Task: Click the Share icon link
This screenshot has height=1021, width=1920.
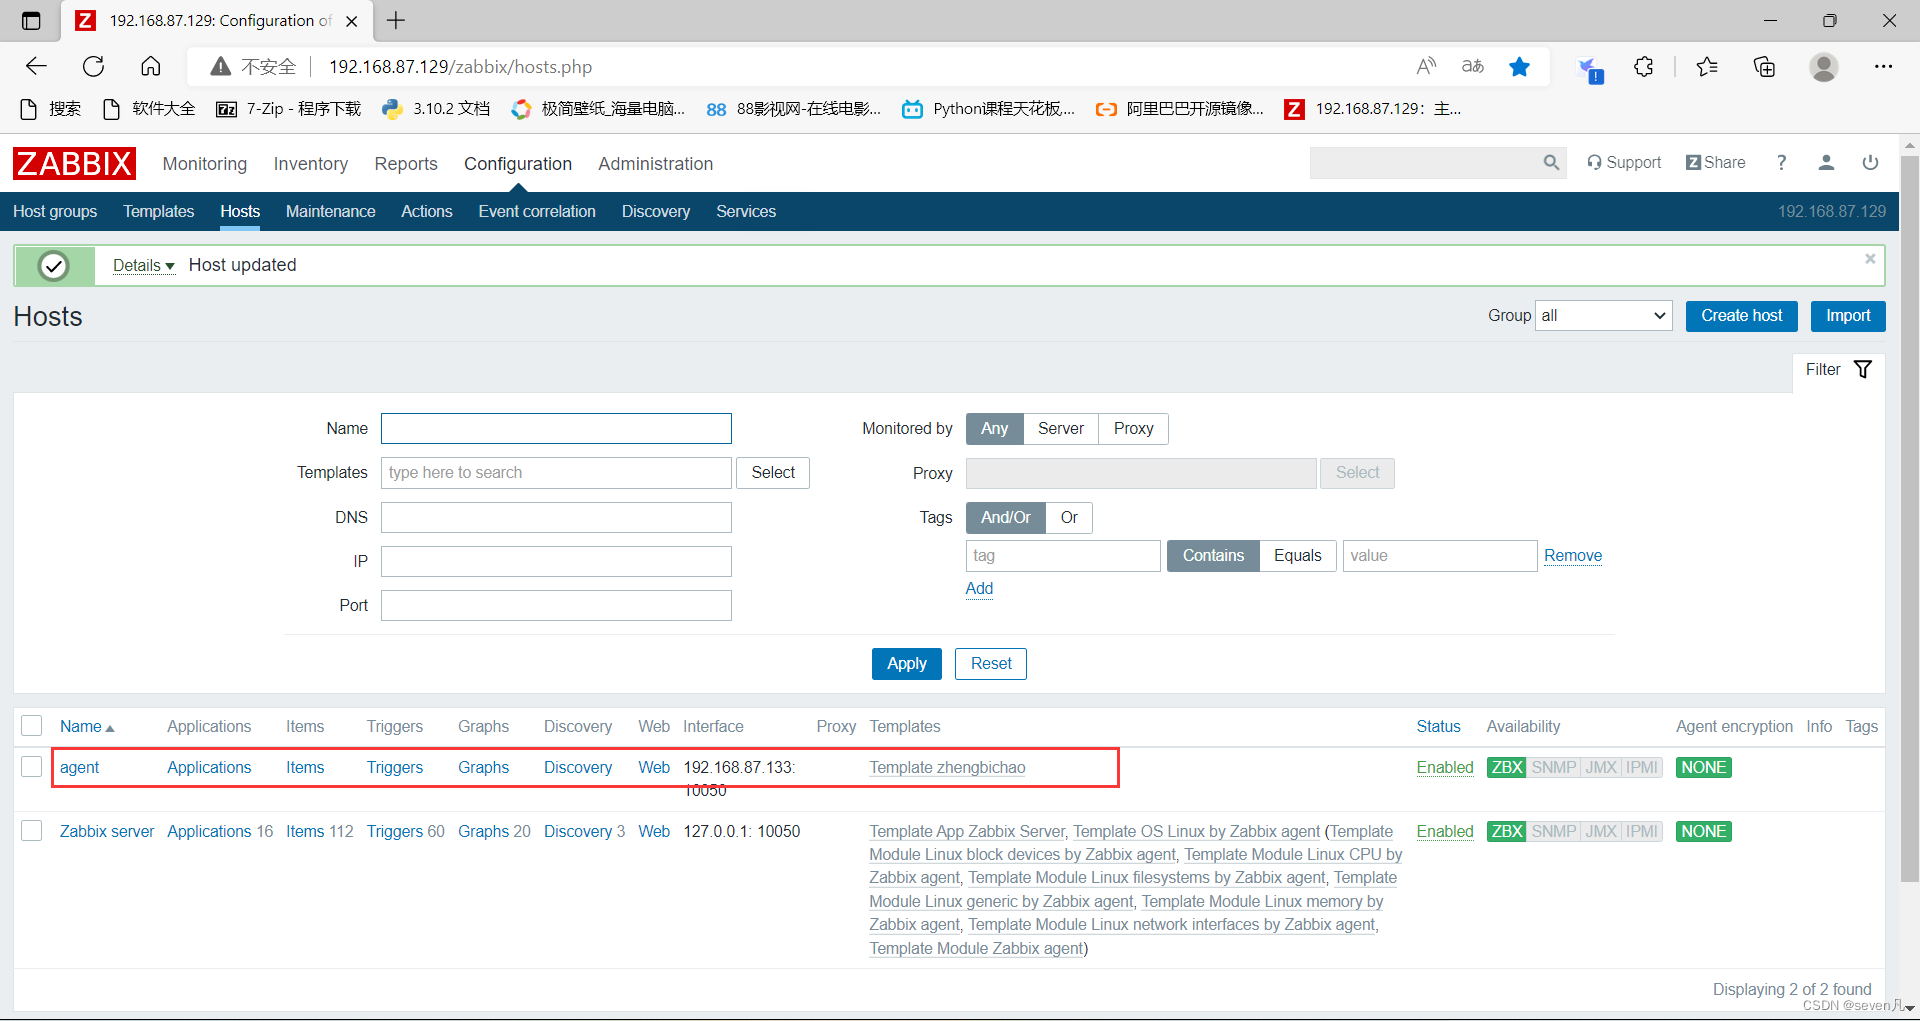Action: pos(1716,162)
